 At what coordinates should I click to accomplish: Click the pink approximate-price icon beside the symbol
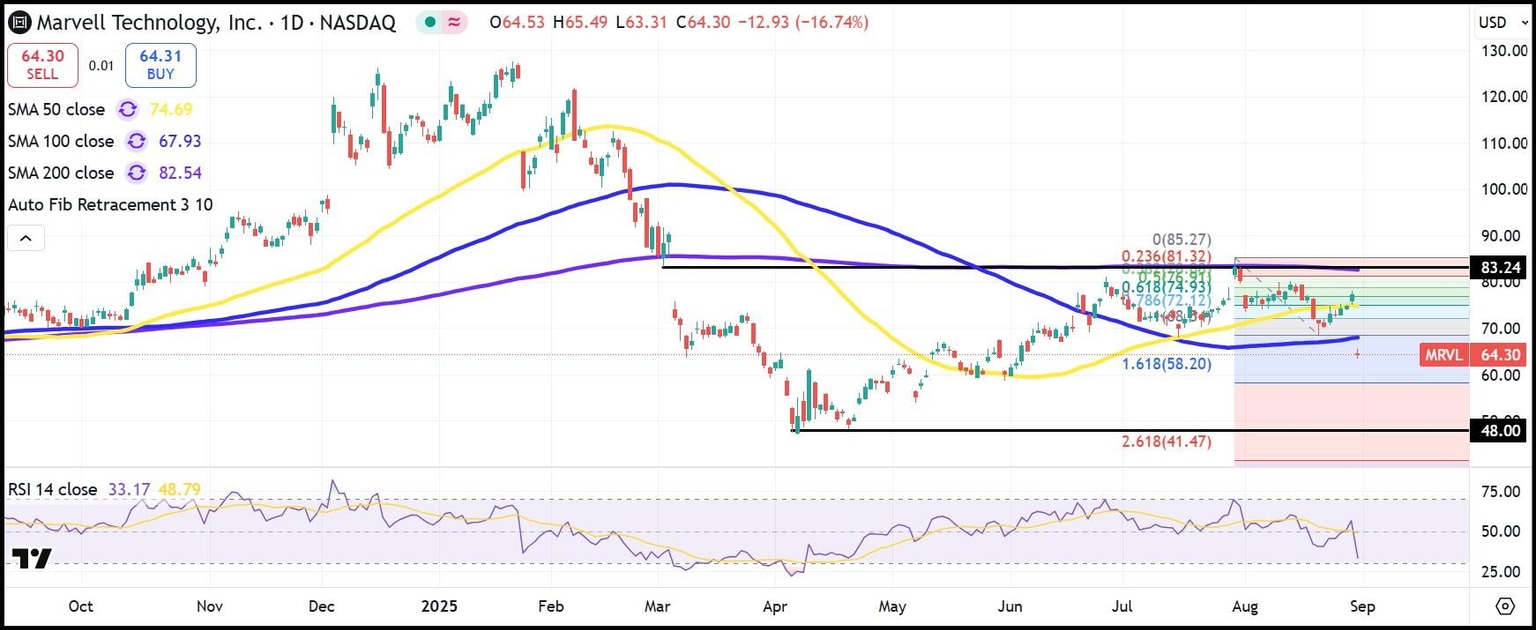click(x=449, y=20)
